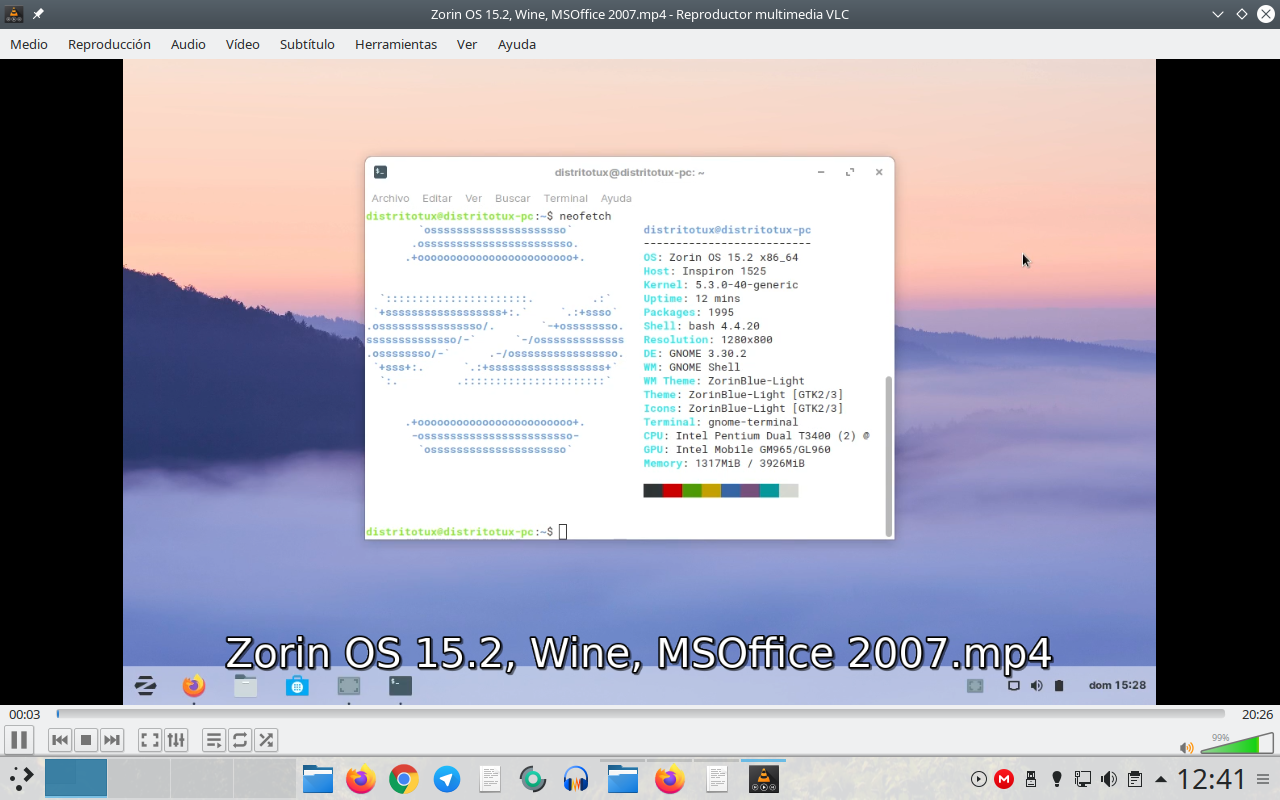This screenshot has width=1280, height=800.
Task: Open the removable devices tray icon
Action: (1031, 779)
